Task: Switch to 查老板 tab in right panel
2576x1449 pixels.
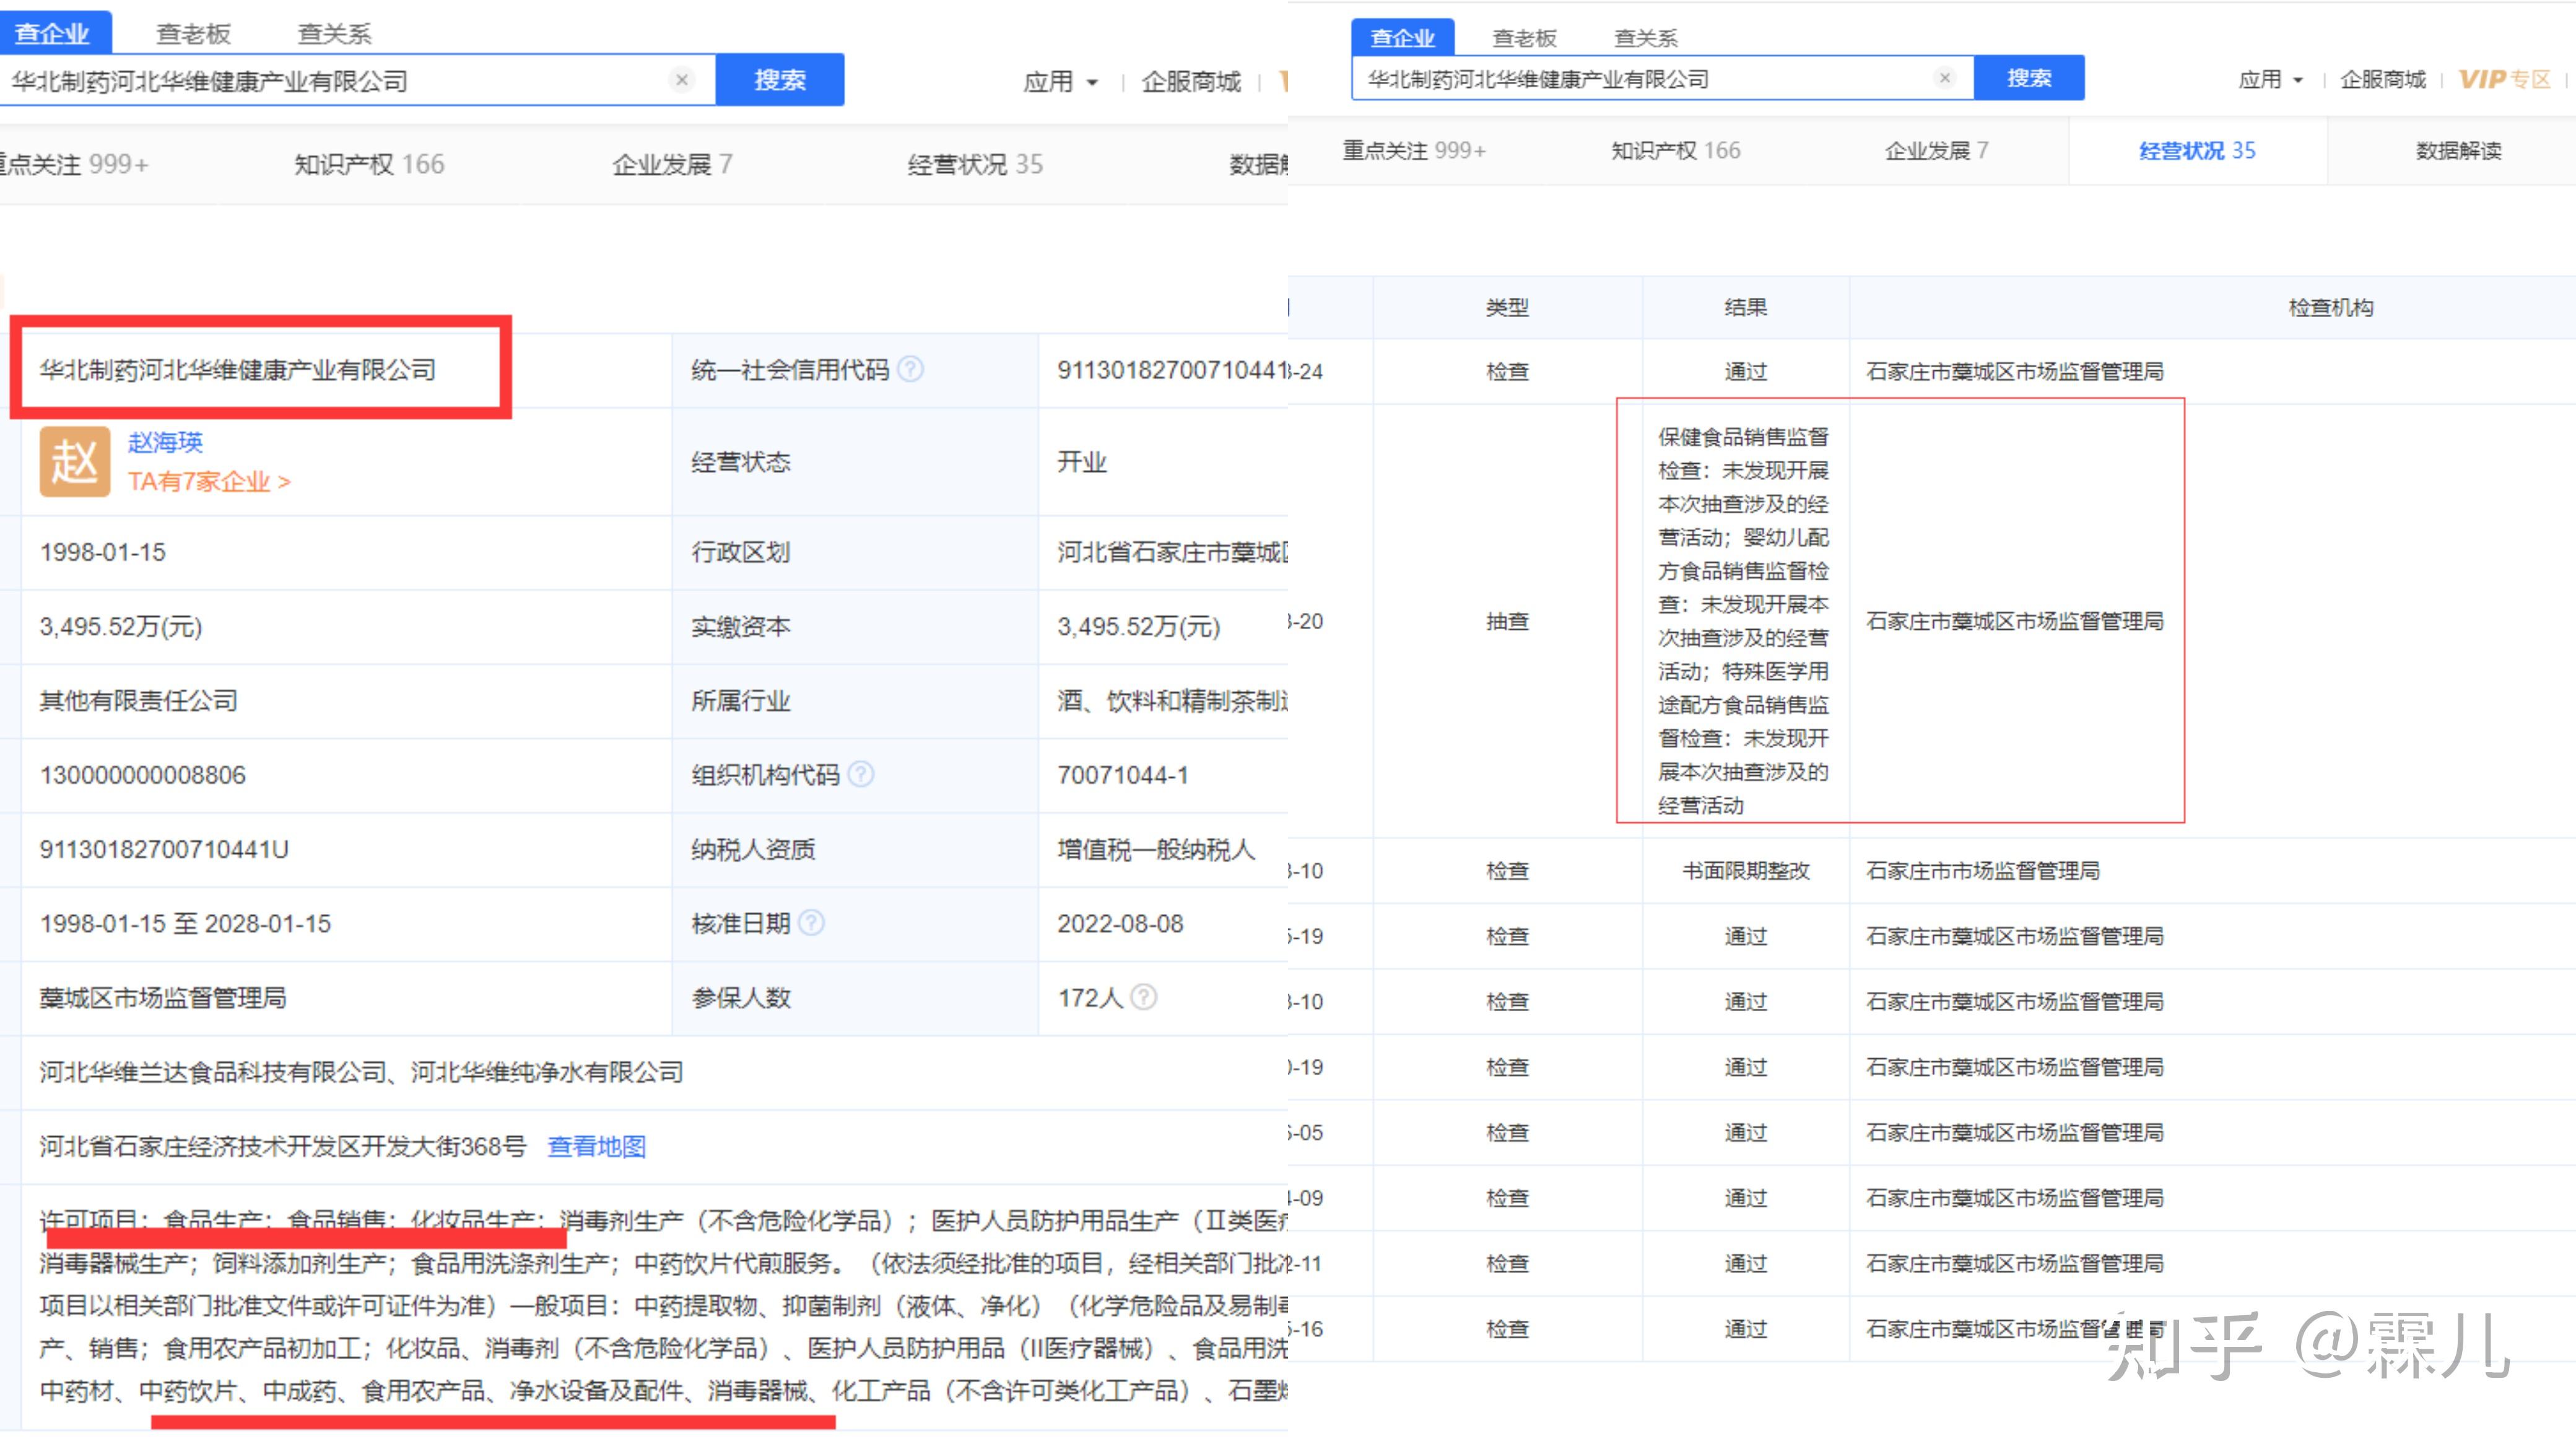Action: [x=1524, y=38]
